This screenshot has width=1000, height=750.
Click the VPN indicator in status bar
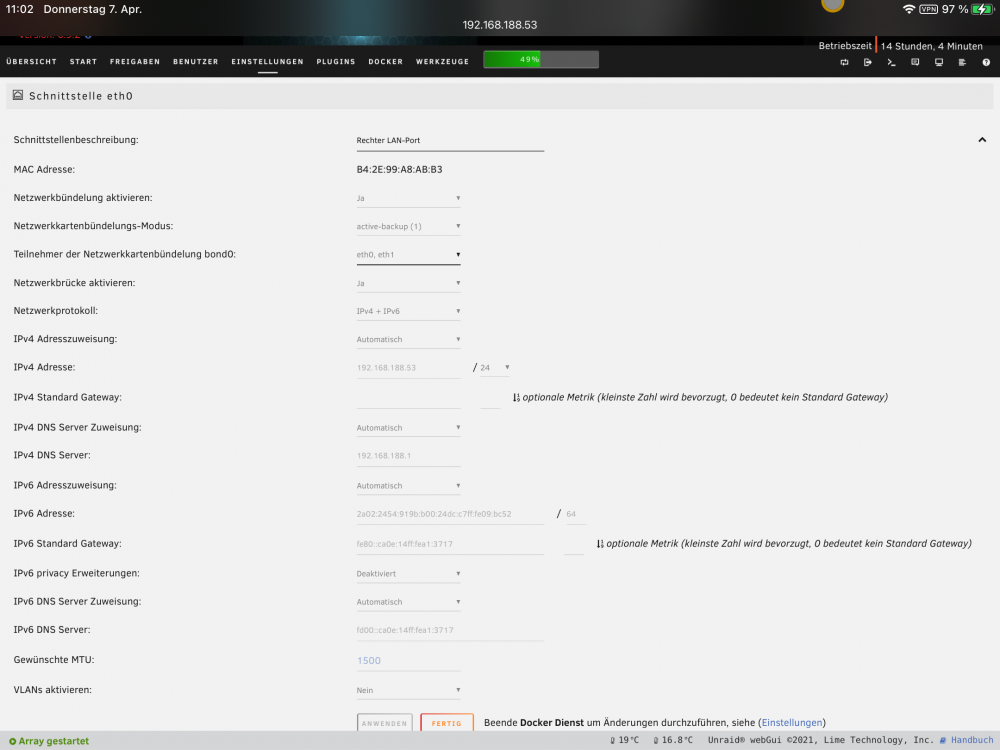click(x=929, y=9)
